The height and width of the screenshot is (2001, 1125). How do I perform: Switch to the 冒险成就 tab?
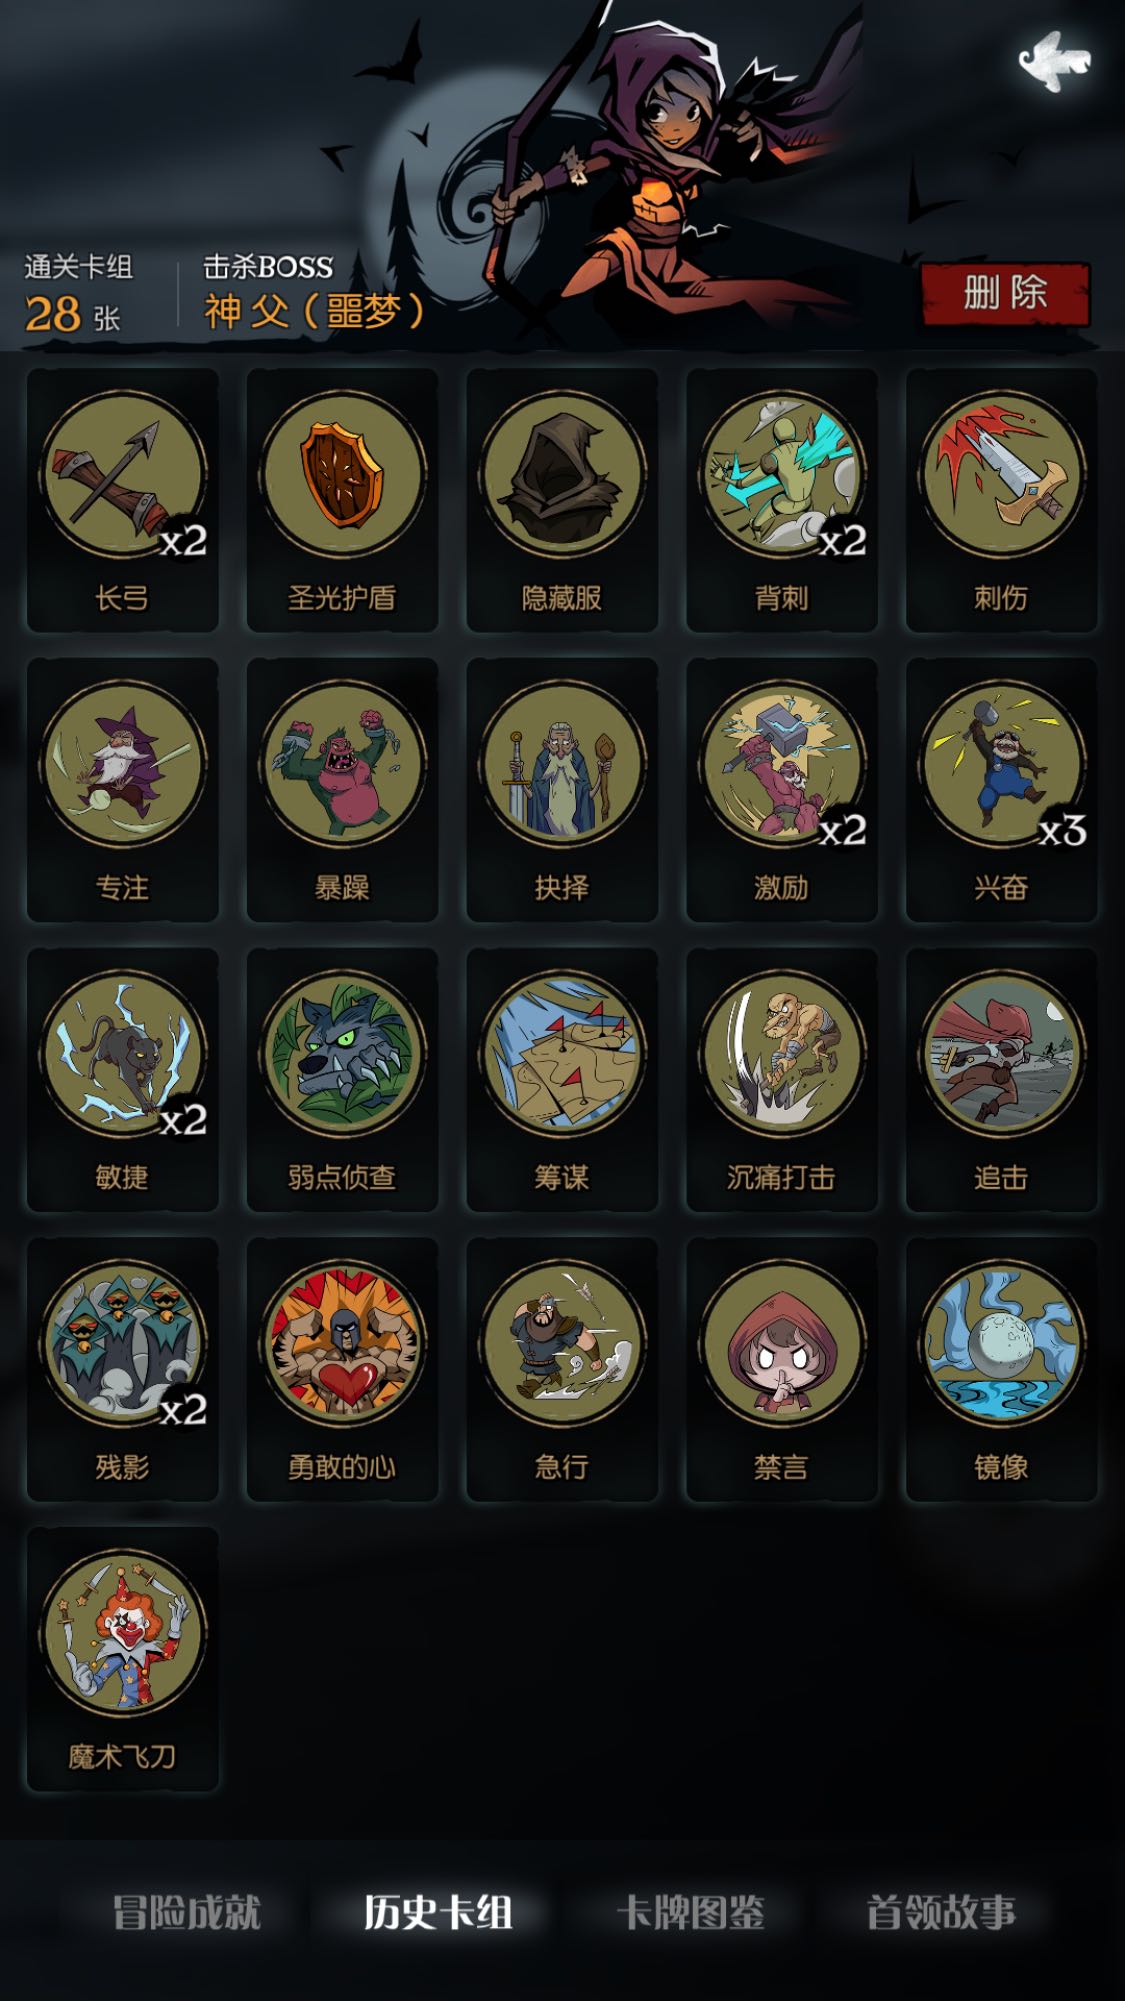tap(186, 1912)
